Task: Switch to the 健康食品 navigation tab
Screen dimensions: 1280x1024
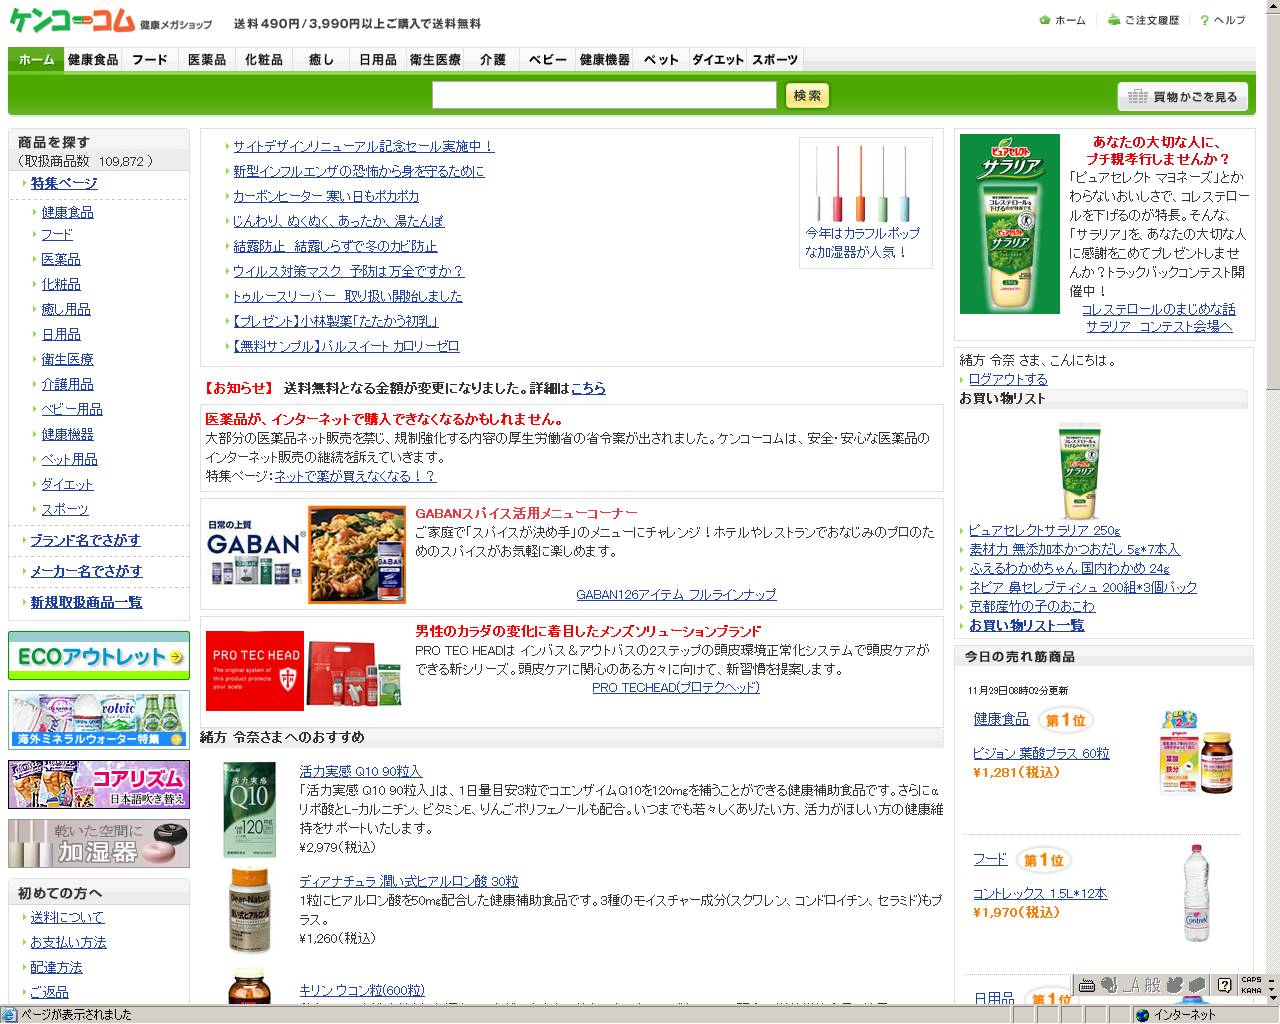Action: [93, 60]
